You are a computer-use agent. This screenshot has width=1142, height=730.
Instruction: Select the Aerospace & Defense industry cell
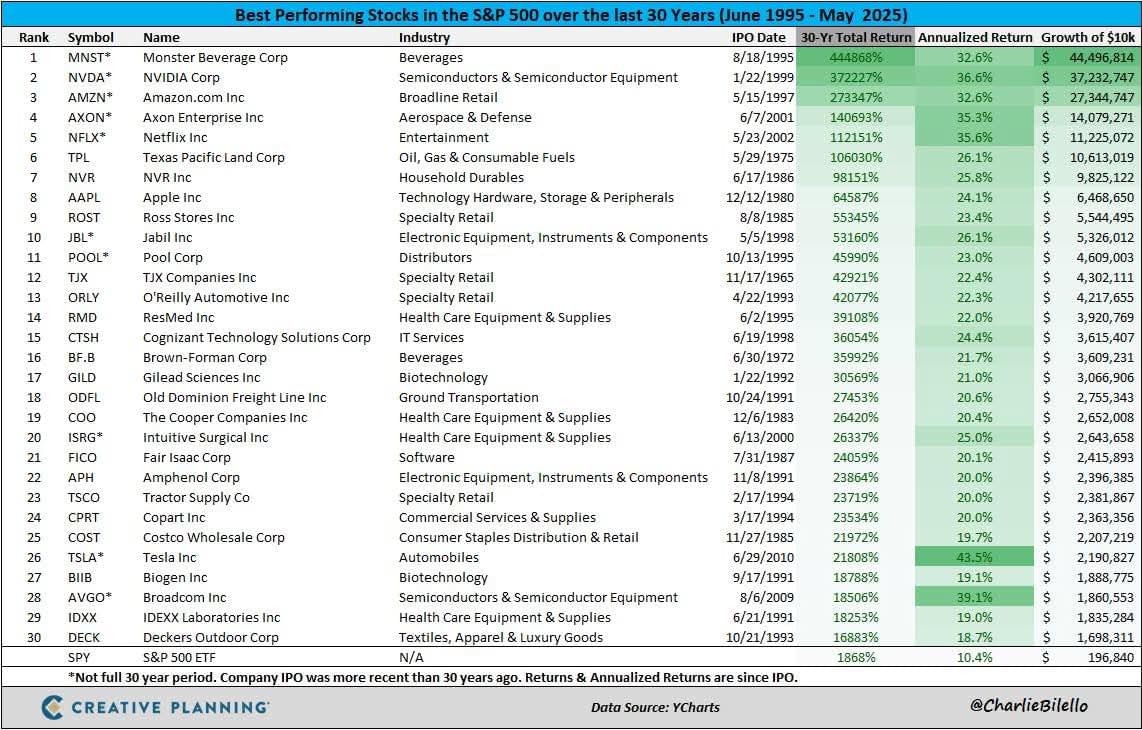coord(465,117)
